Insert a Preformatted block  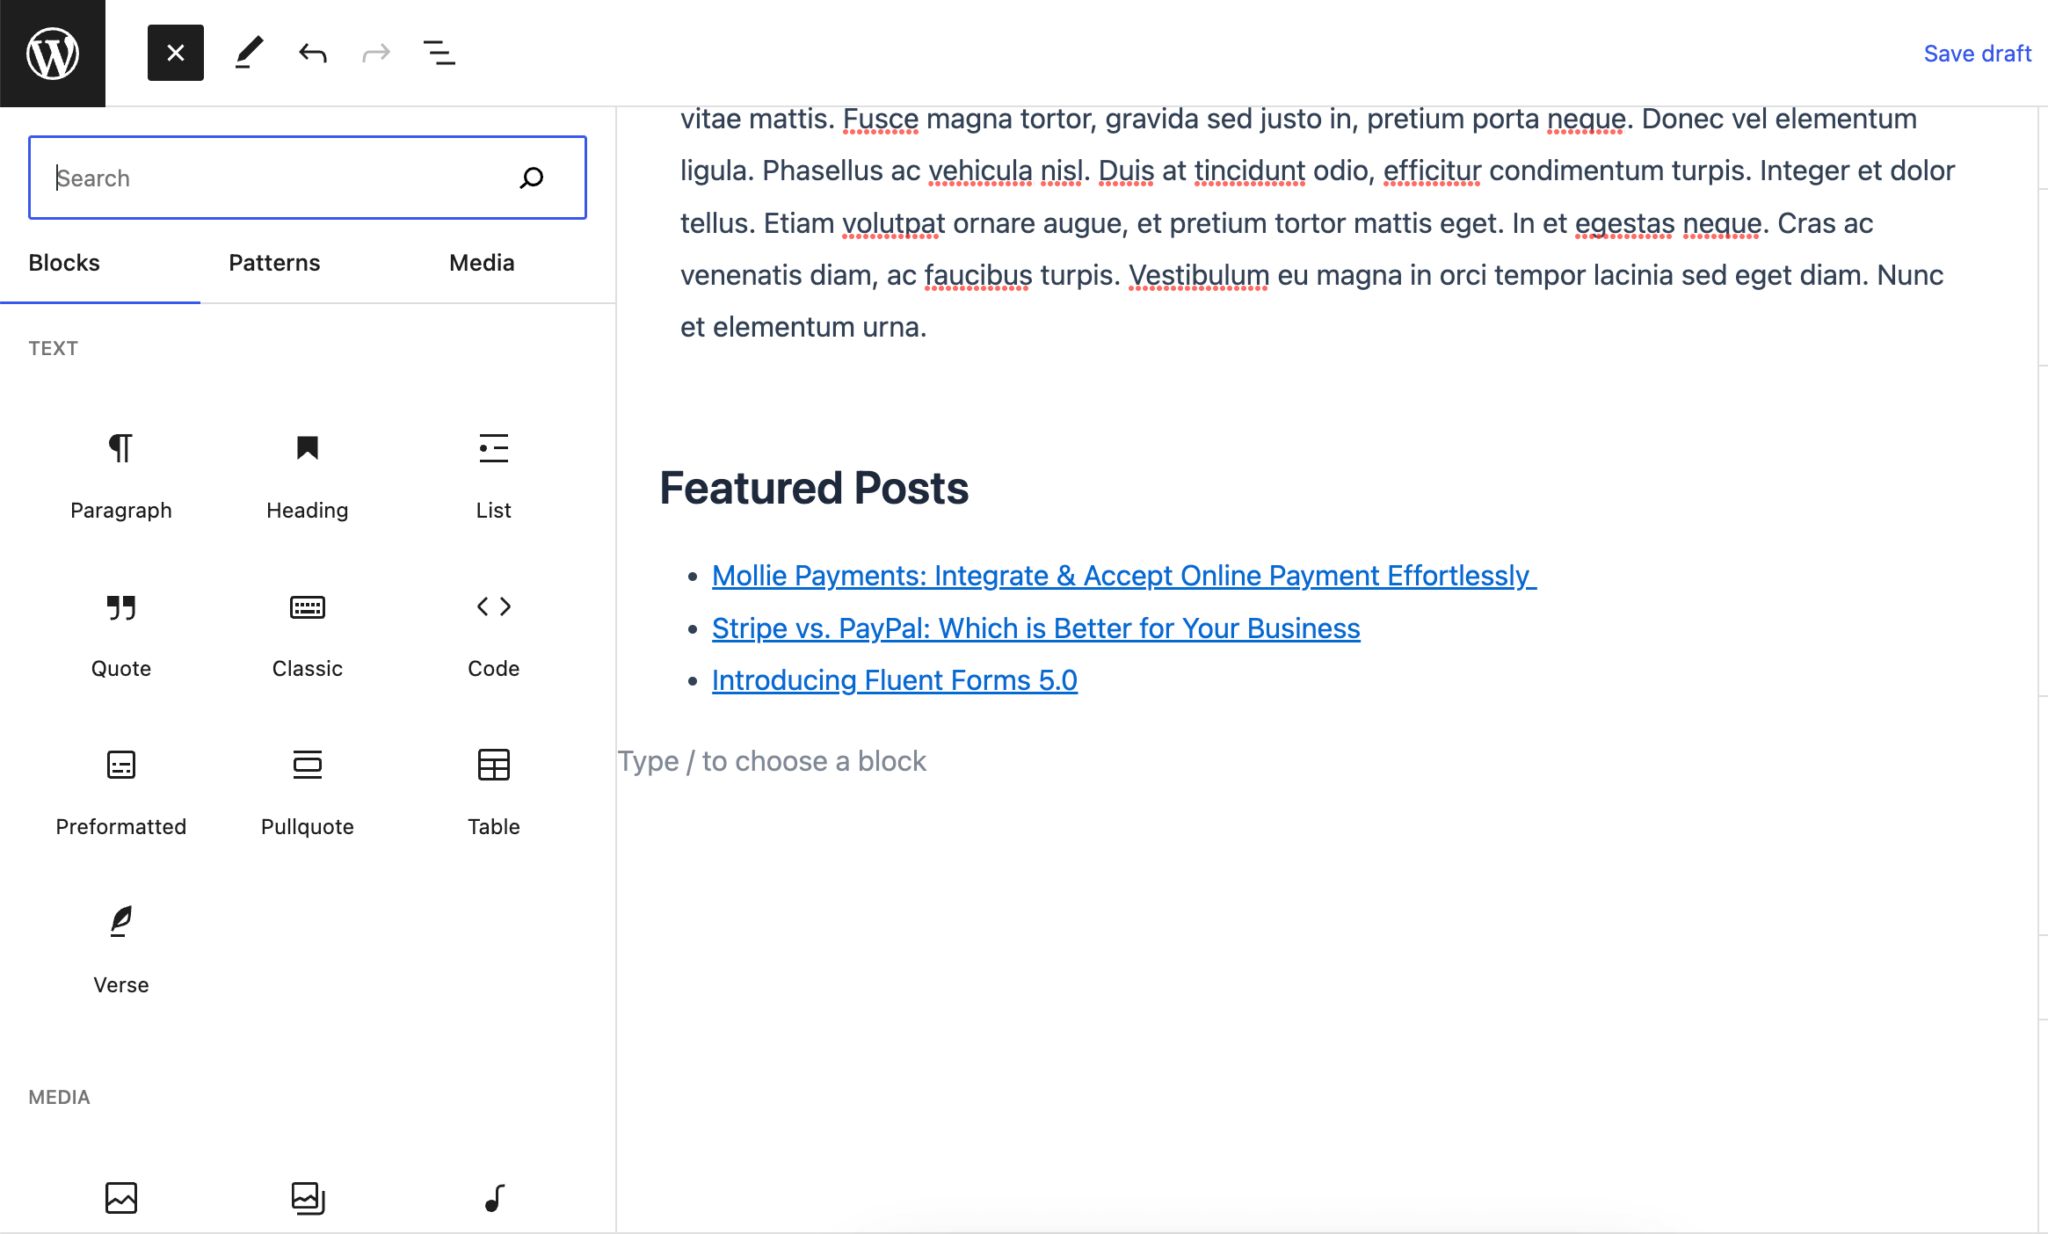coord(121,790)
